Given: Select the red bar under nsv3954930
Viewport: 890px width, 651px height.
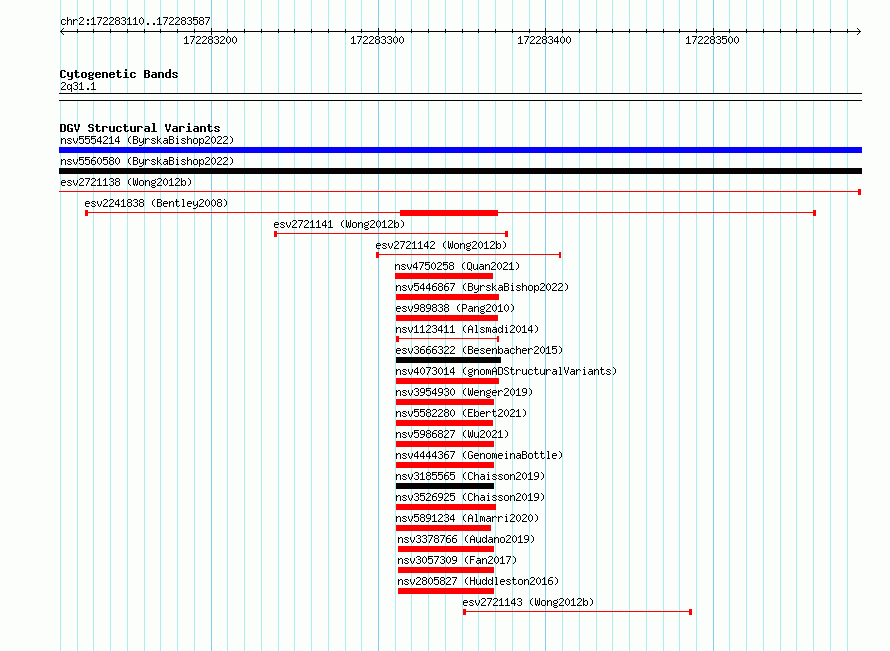Looking at the screenshot, I should click(x=445, y=402).
